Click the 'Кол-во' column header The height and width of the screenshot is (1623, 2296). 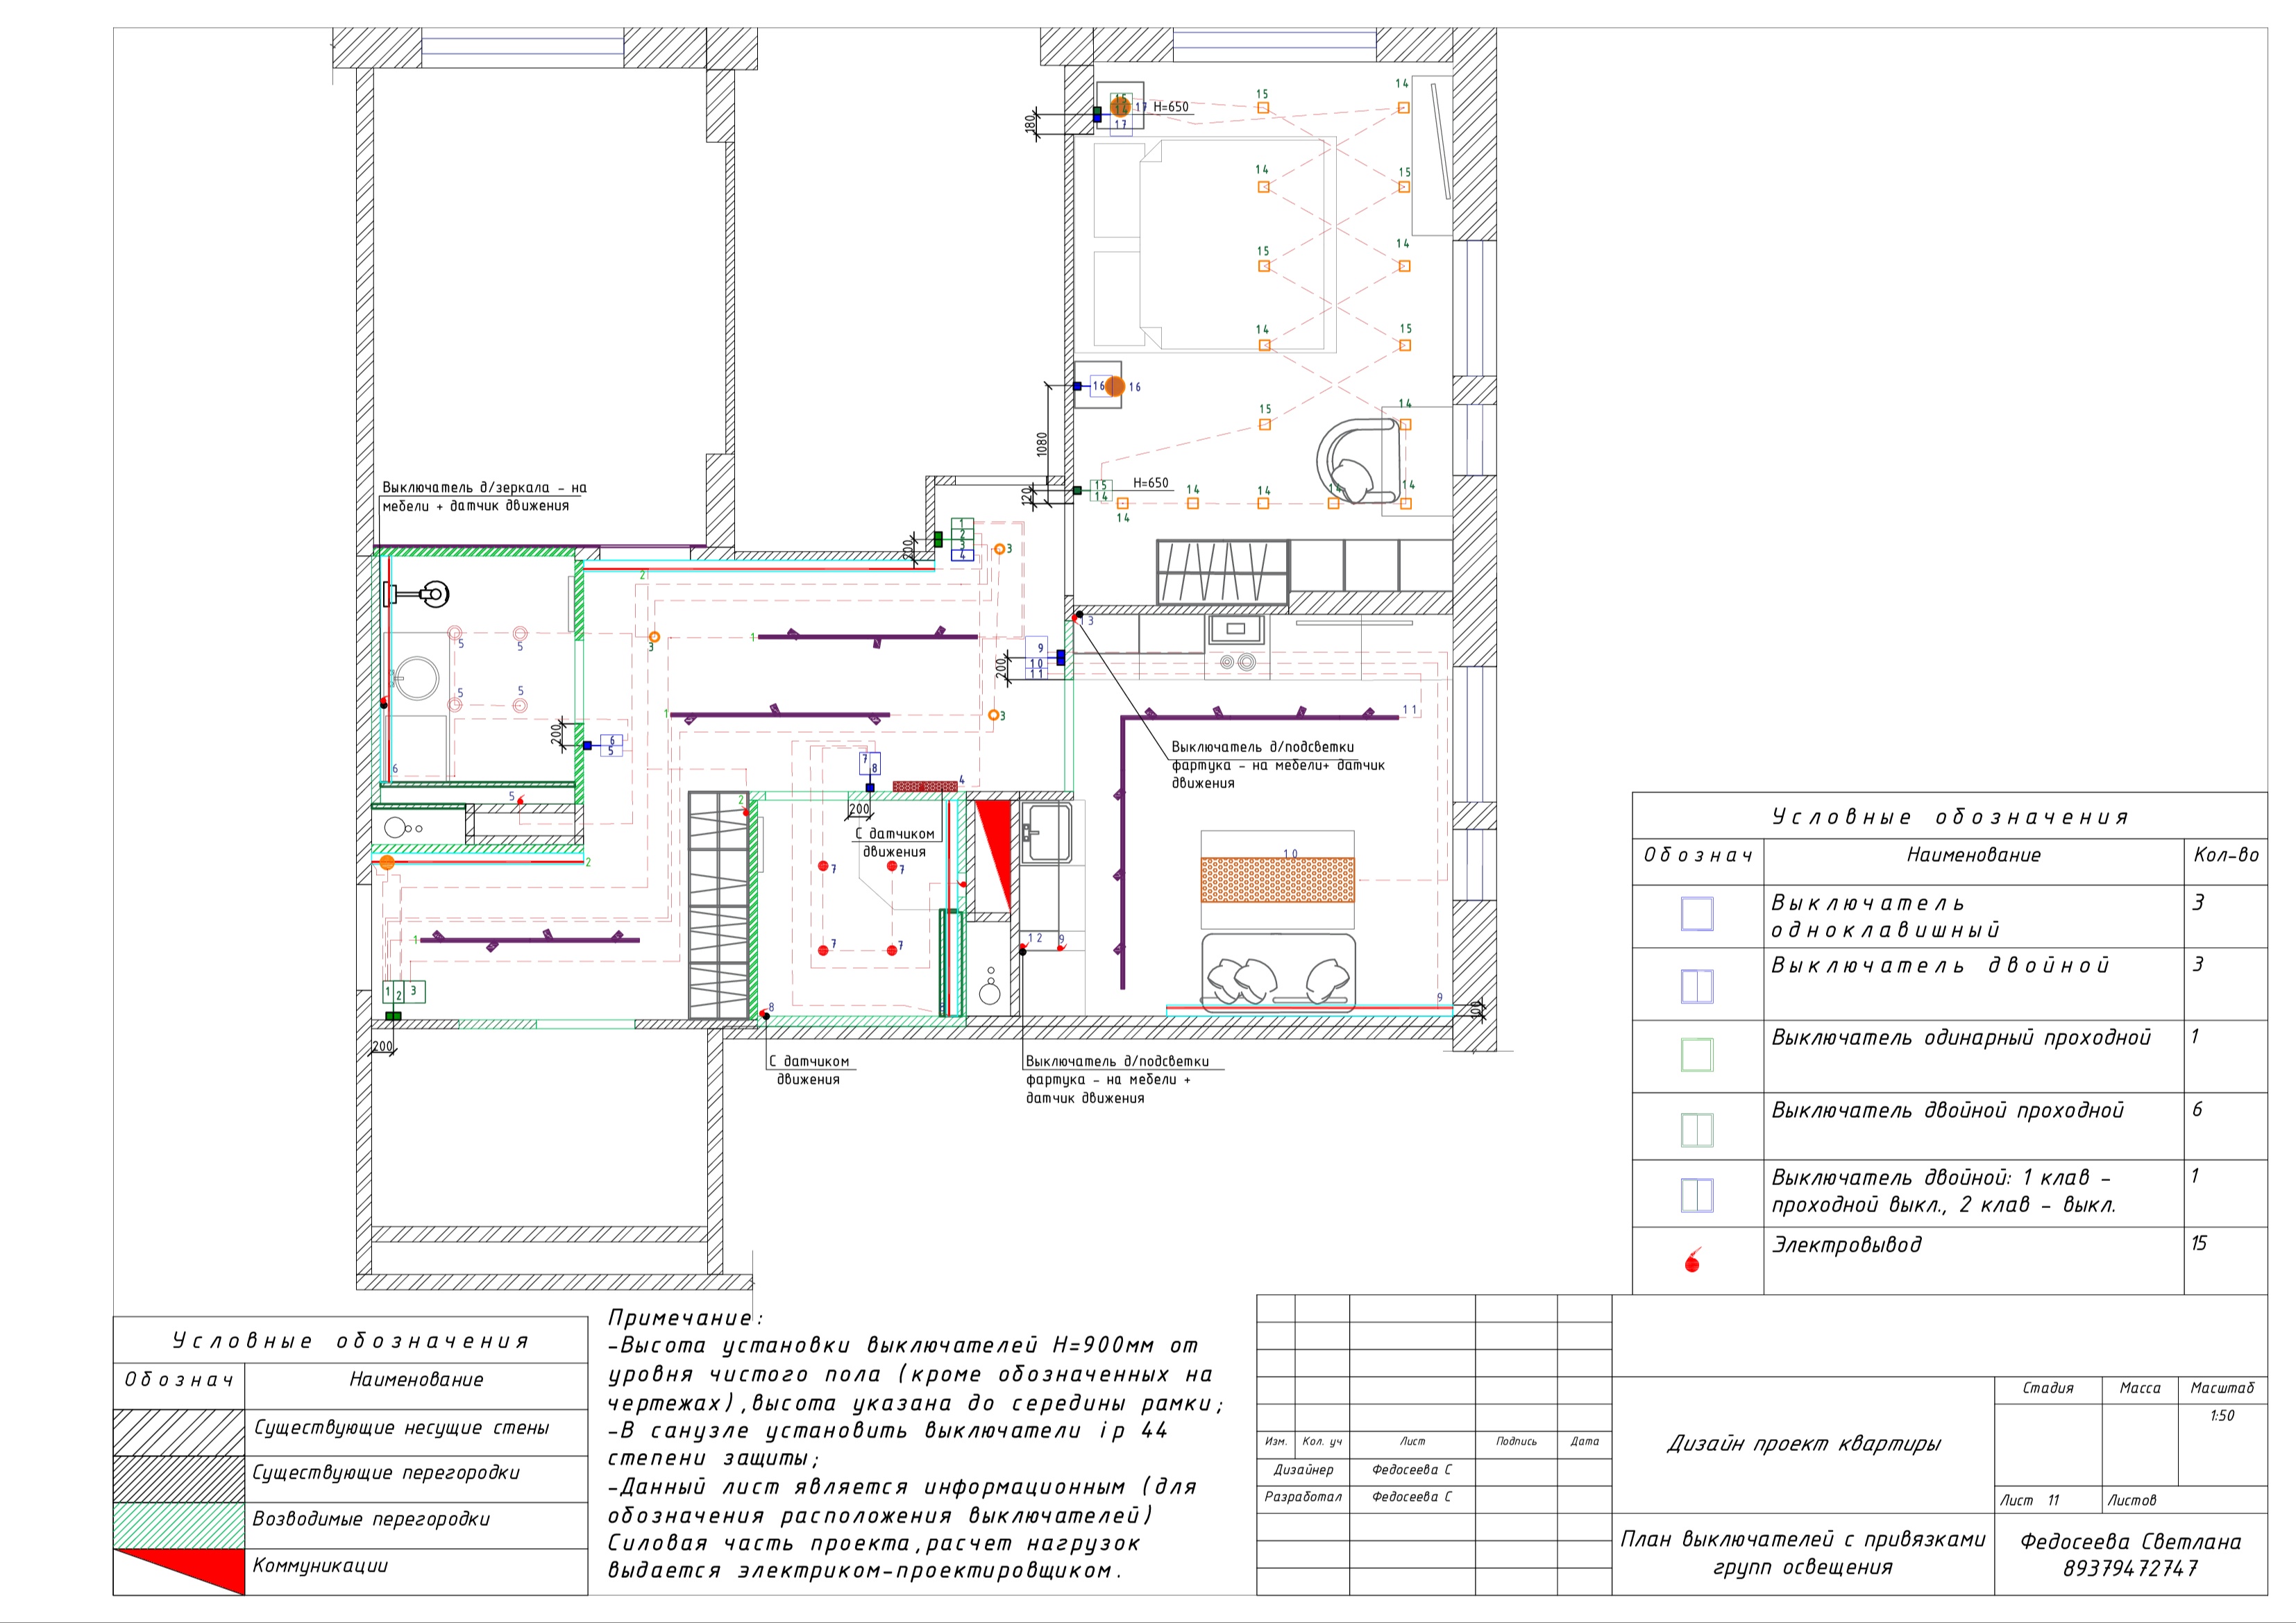point(2225,855)
